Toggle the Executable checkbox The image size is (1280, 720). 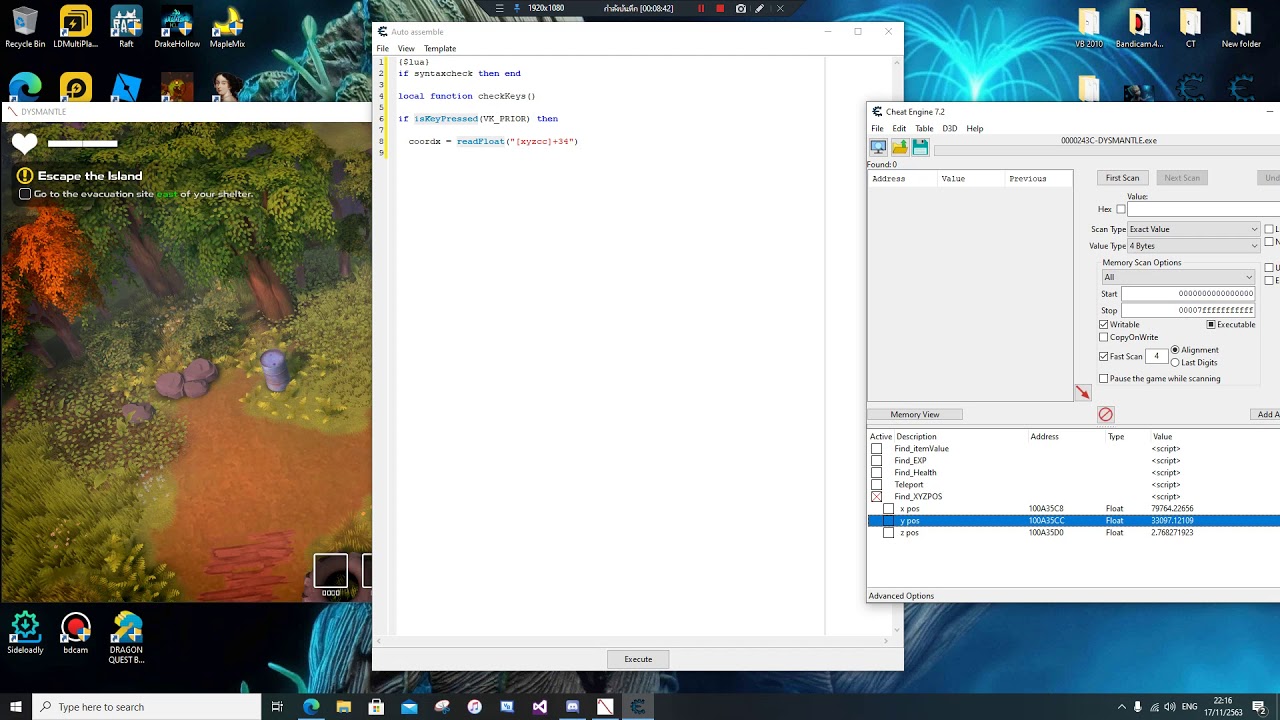point(1211,325)
